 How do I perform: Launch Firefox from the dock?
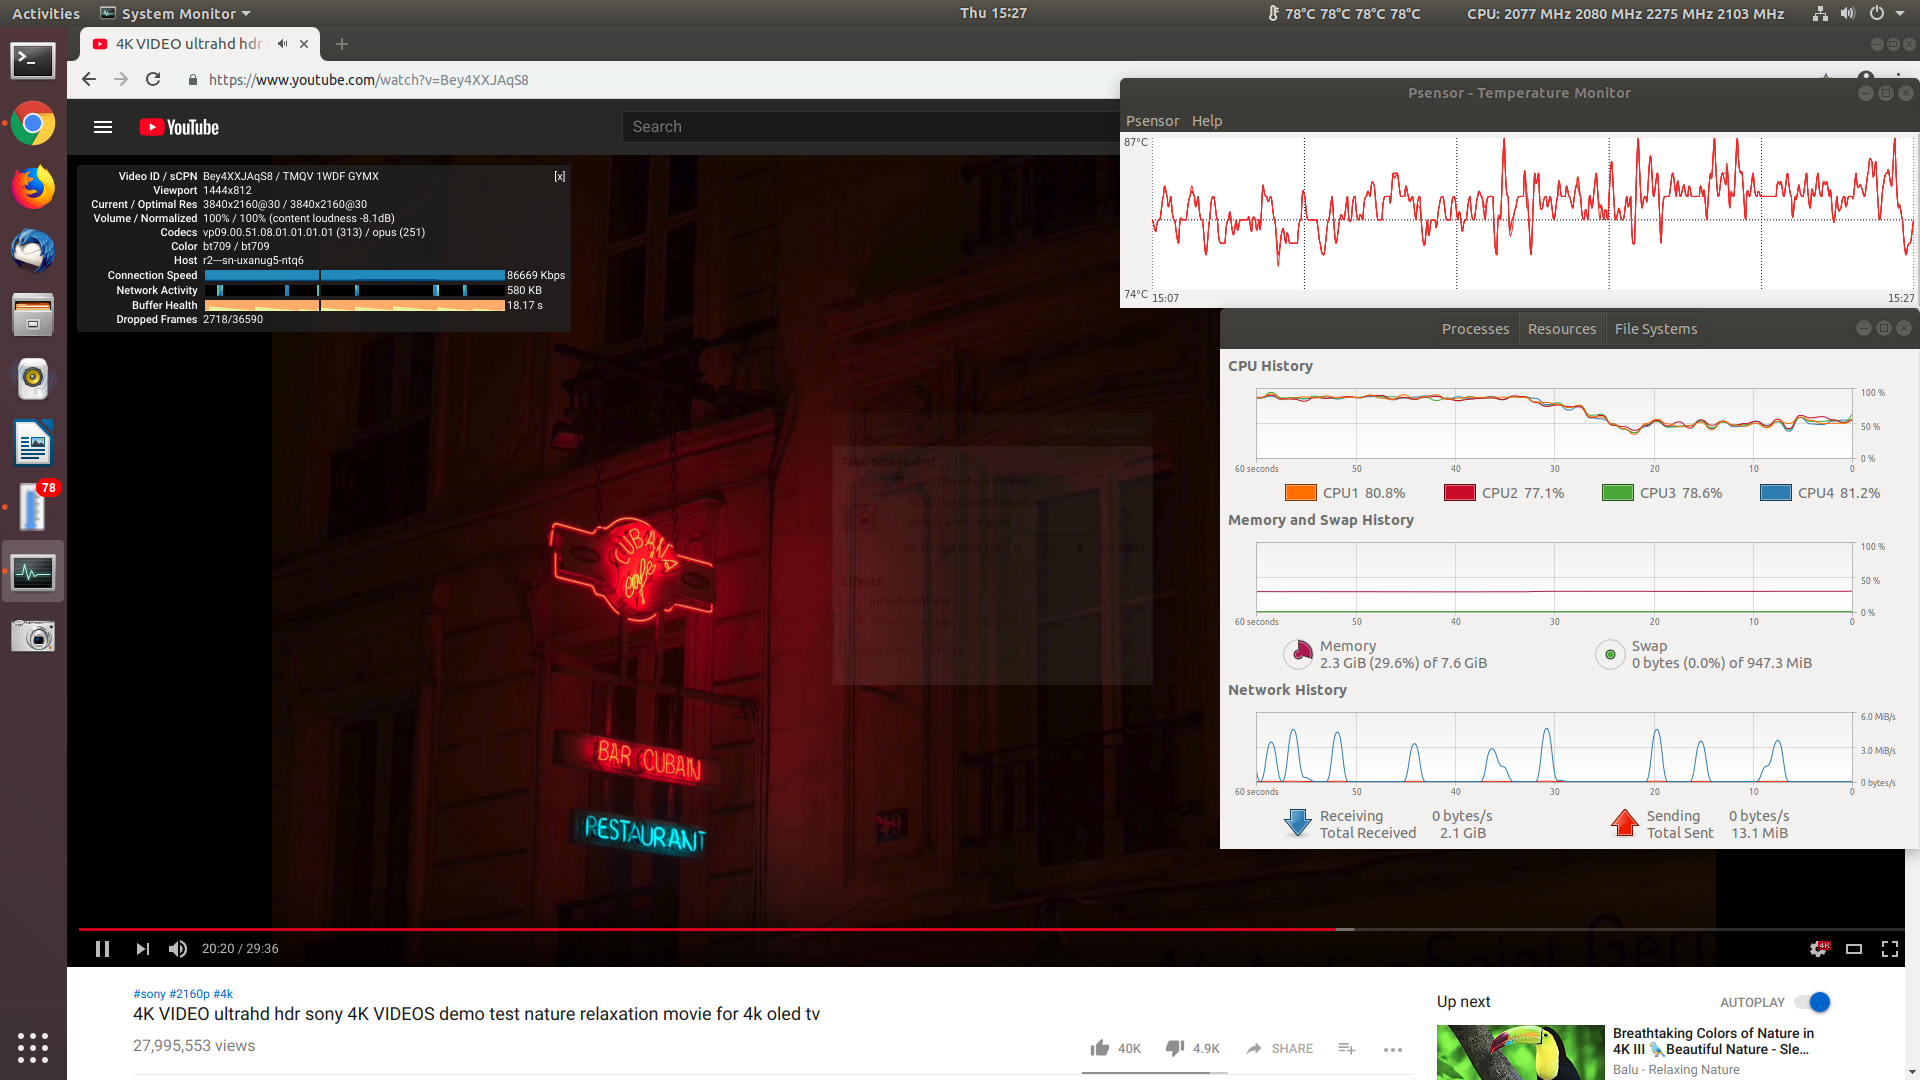pyautogui.click(x=33, y=187)
